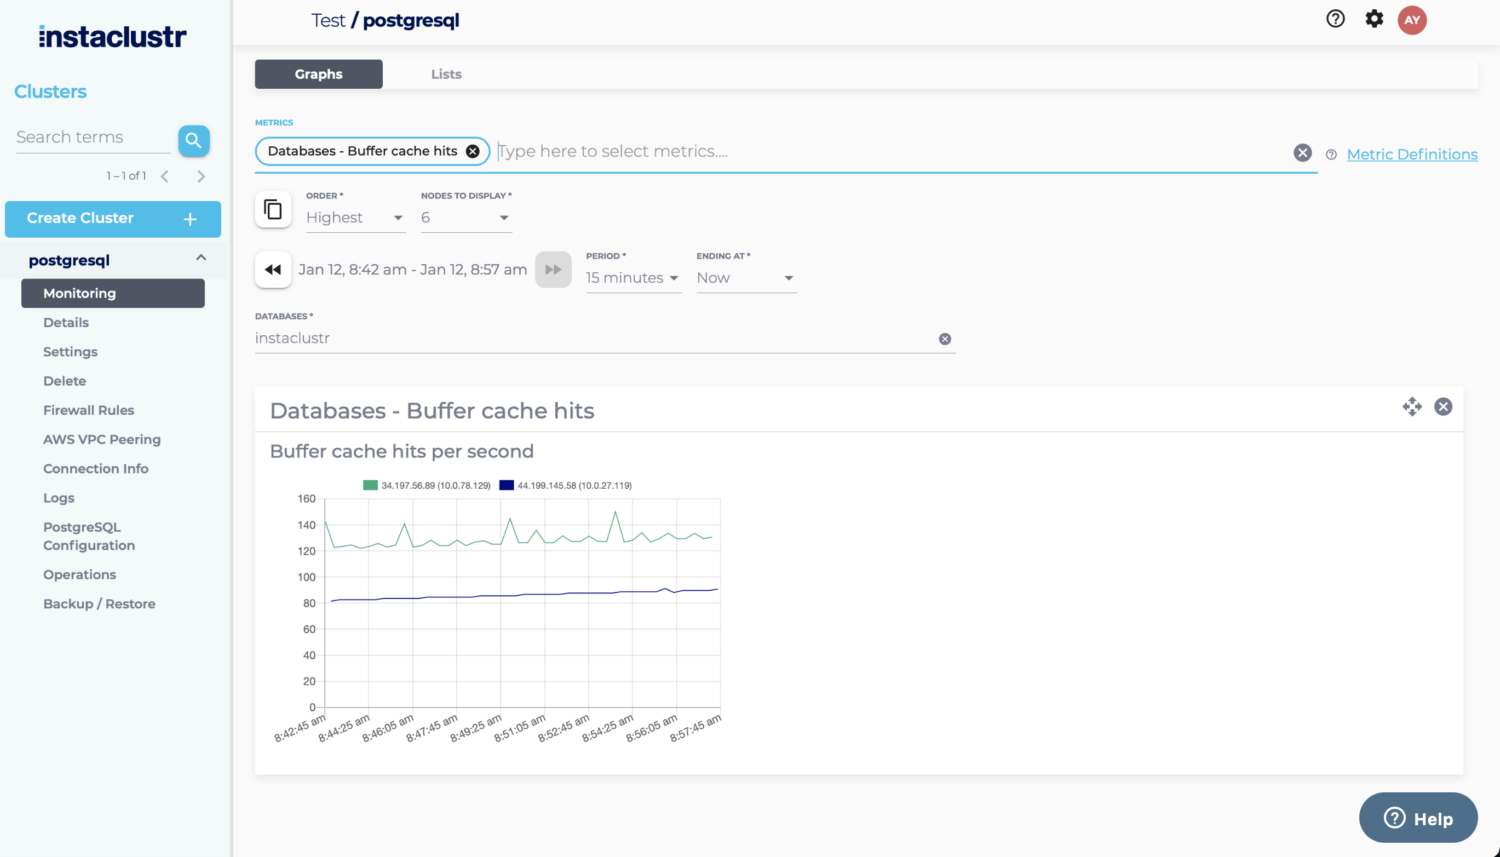Image resolution: width=1500 pixels, height=857 pixels.
Task: Clear the instaclustr database selection
Action: (944, 338)
